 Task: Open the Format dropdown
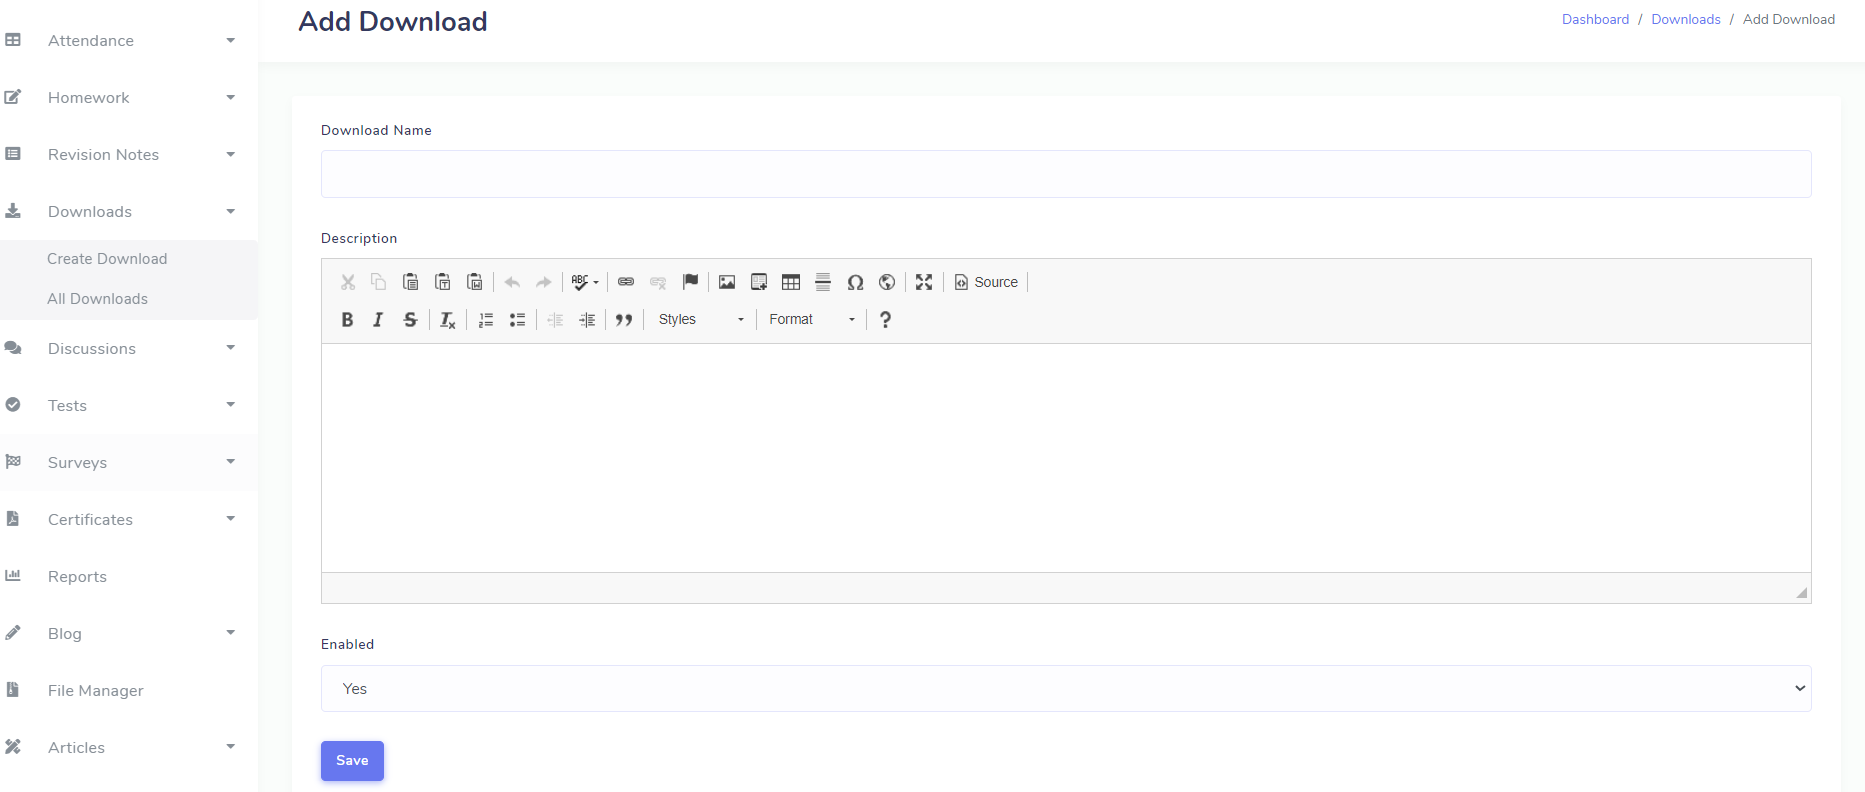click(x=811, y=320)
